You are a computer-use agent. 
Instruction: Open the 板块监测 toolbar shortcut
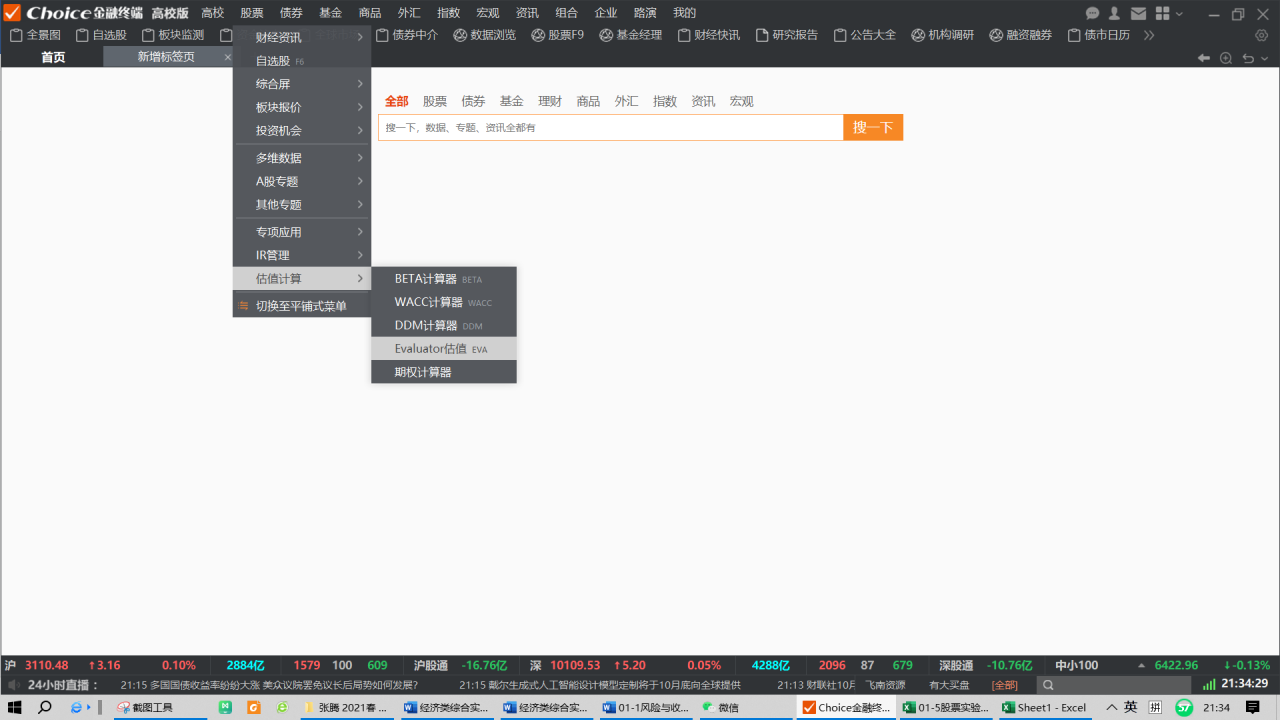coord(172,35)
